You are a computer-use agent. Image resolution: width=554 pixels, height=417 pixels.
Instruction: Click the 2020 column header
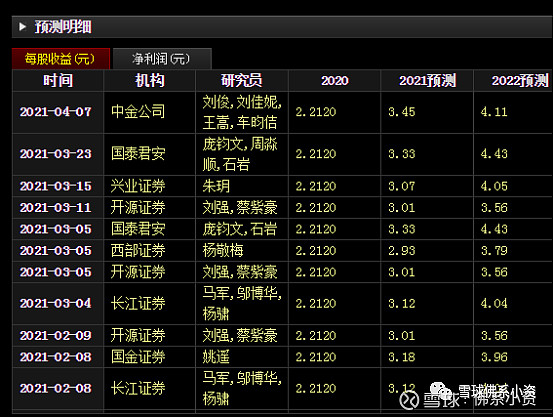tap(335, 81)
